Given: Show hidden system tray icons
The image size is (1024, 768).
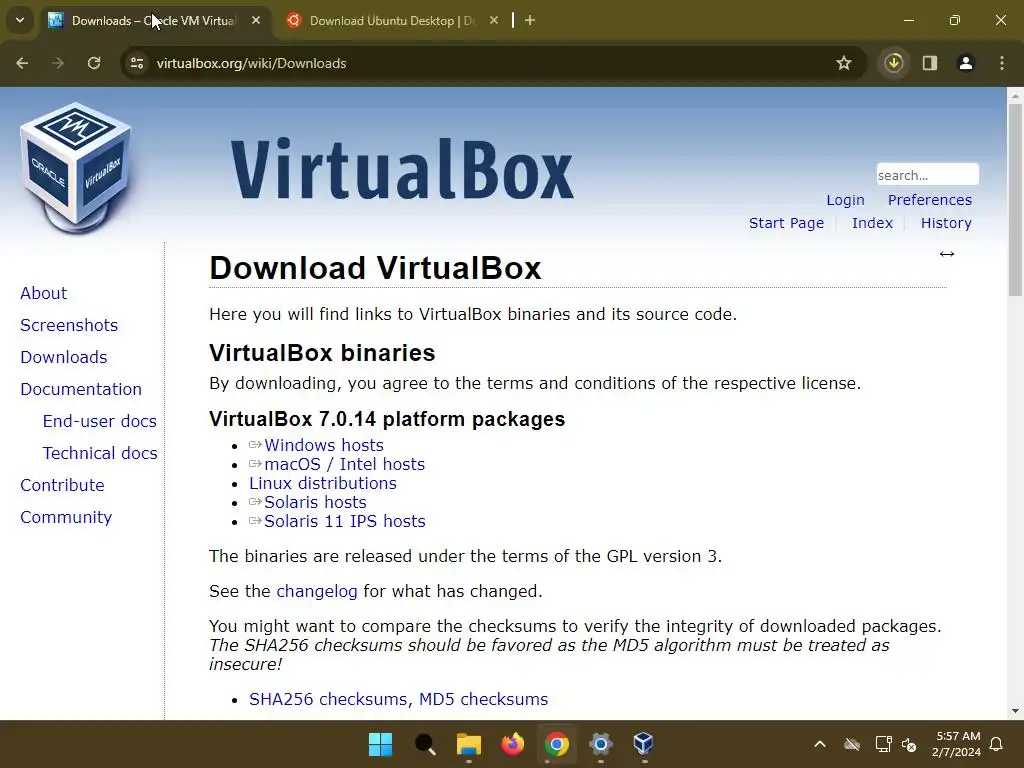Looking at the screenshot, I should [x=820, y=744].
